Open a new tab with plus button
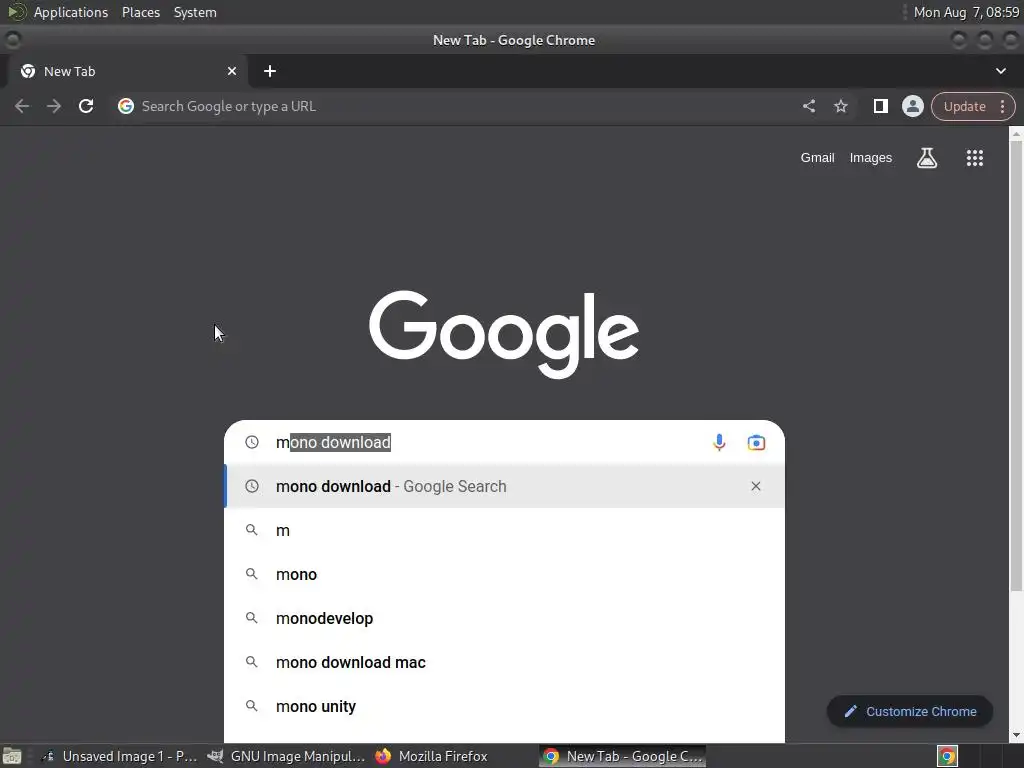Image resolution: width=1024 pixels, height=768 pixels. click(x=270, y=71)
